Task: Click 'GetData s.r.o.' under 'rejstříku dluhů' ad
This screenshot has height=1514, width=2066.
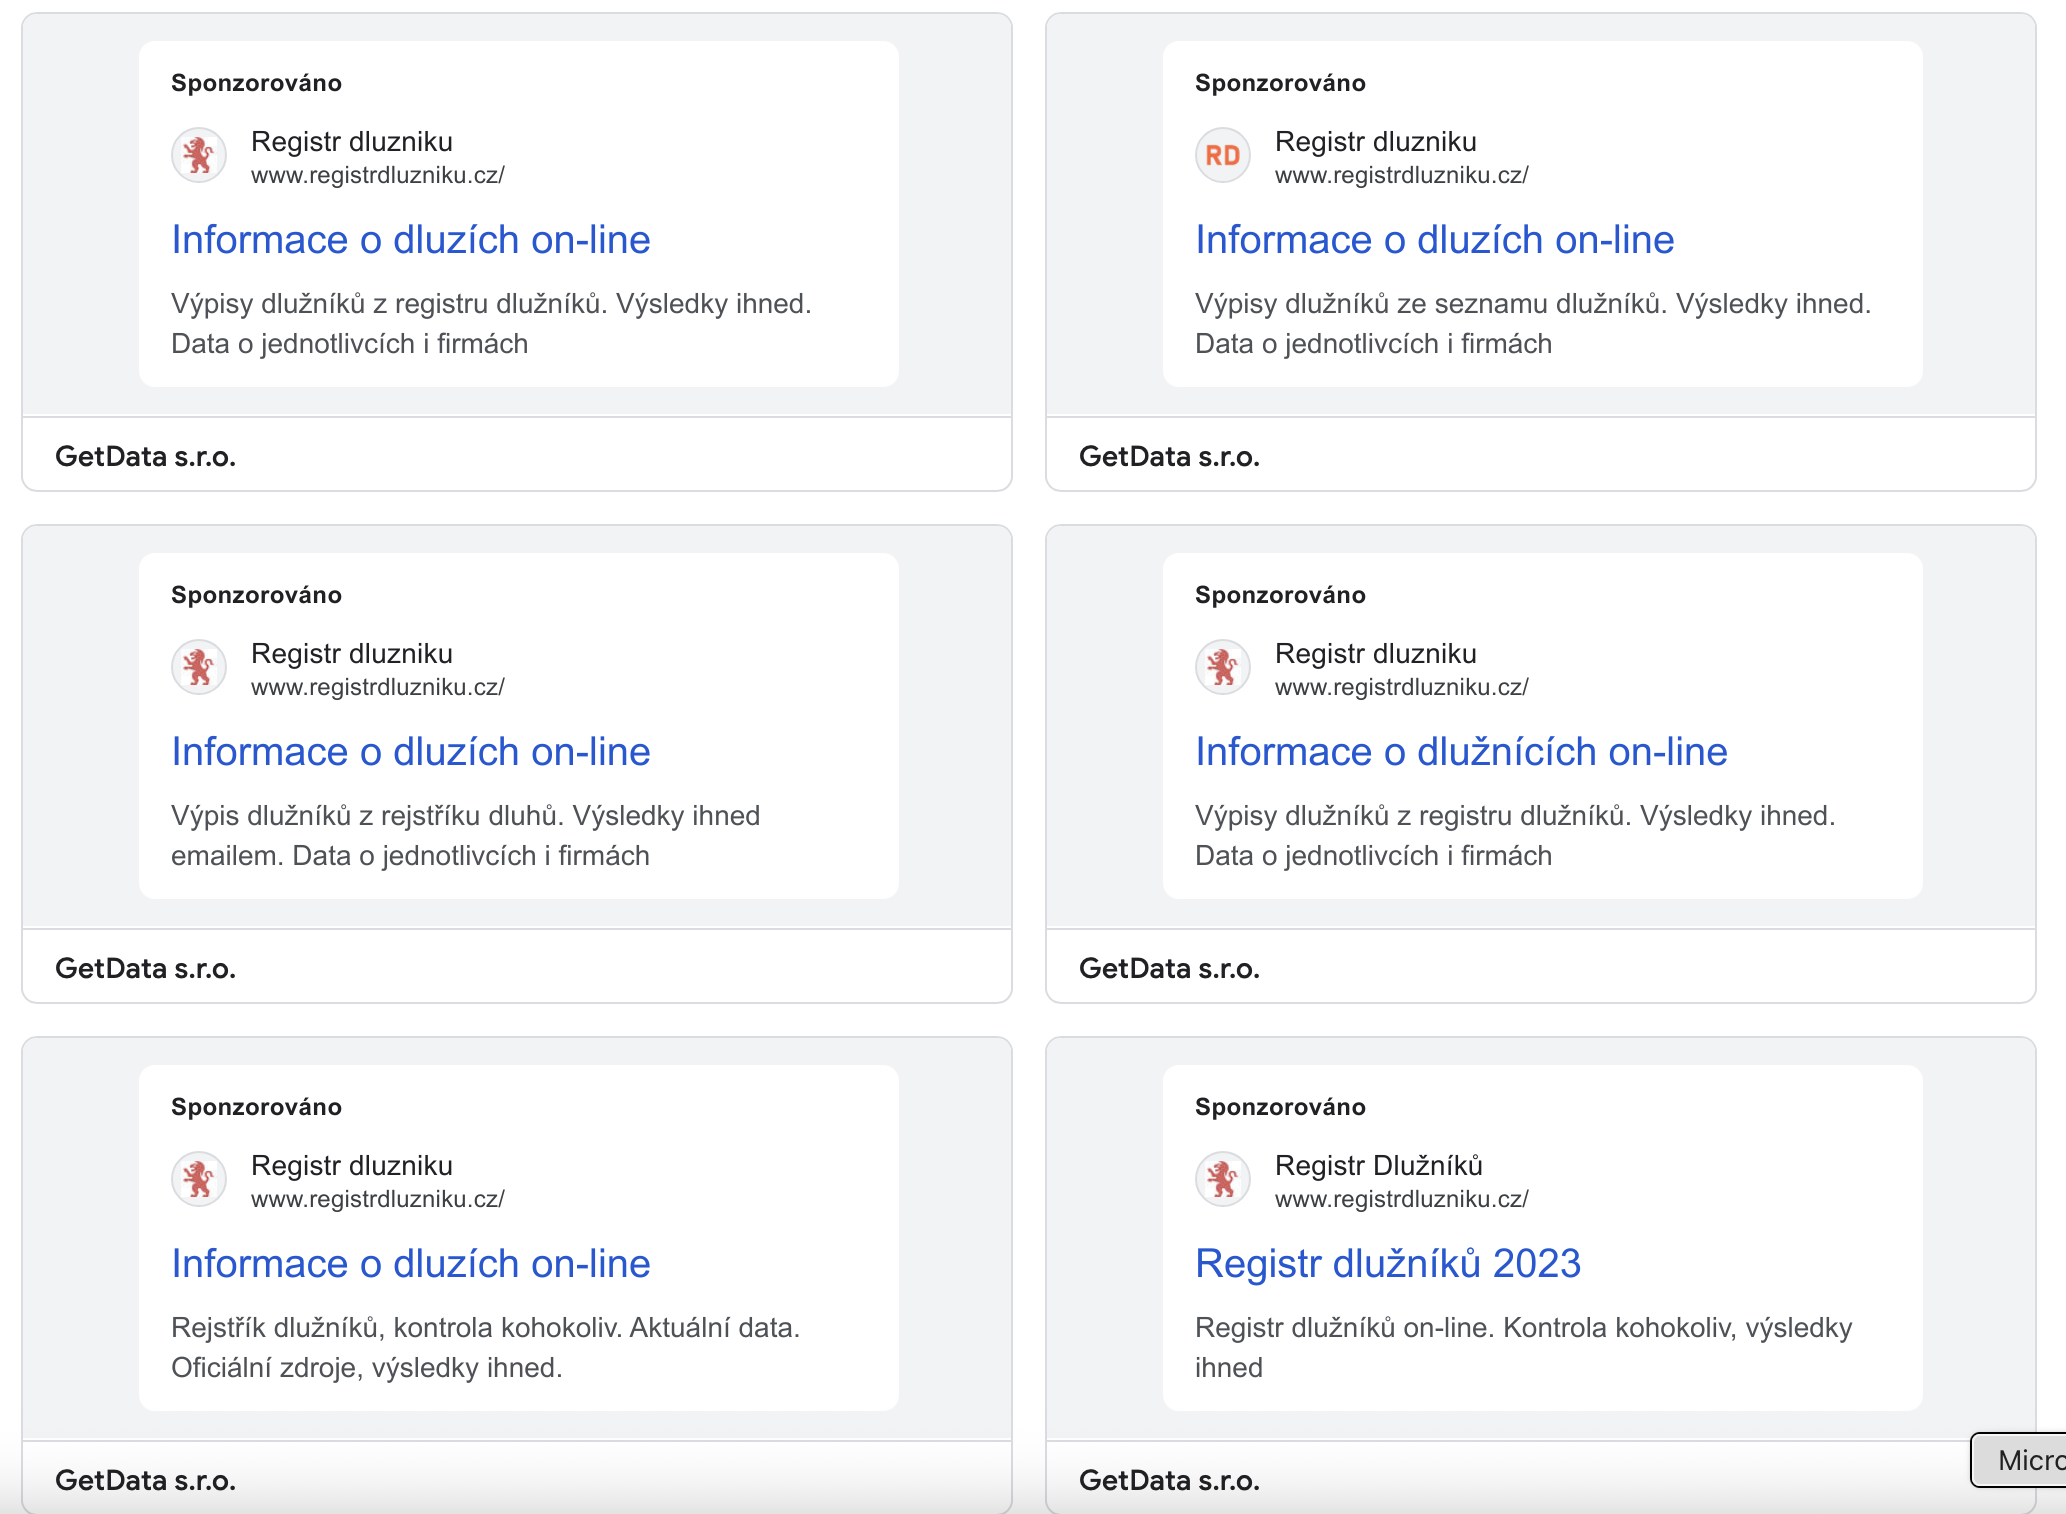Action: (x=145, y=968)
